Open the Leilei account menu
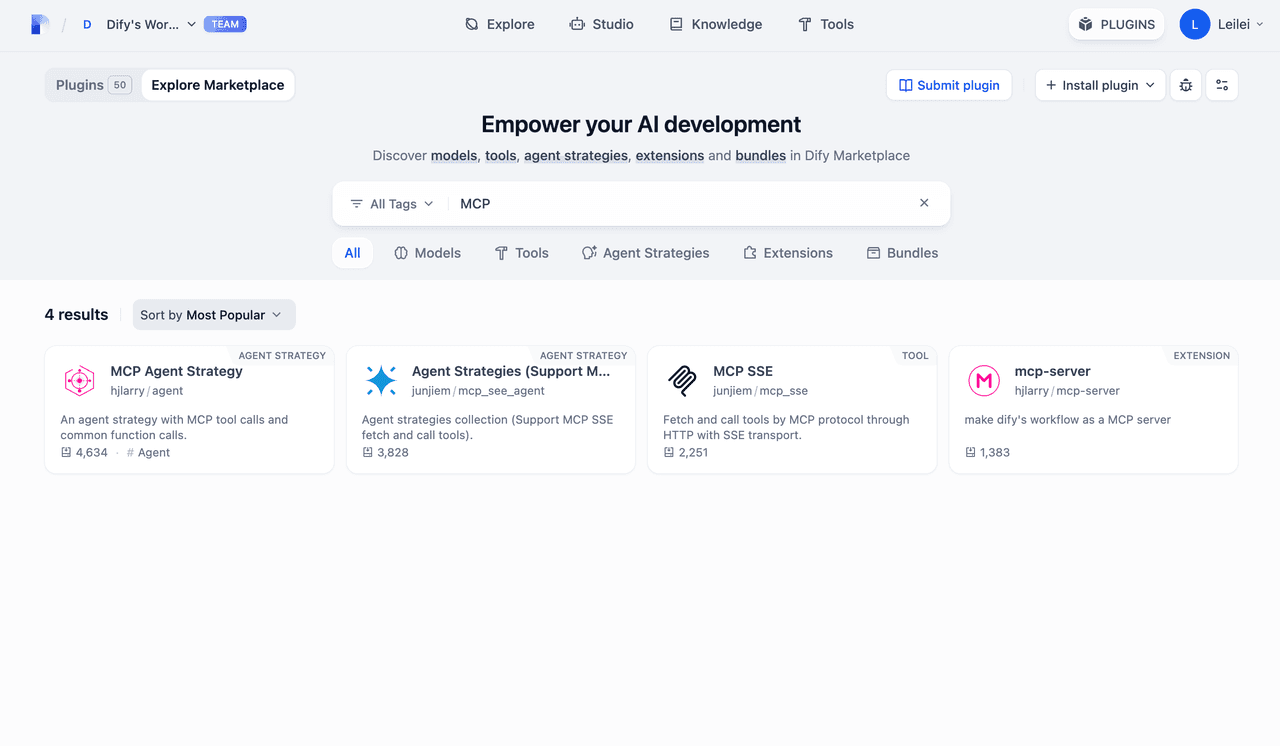The width and height of the screenshot is (1280, 746). (x=1222, y=24)
